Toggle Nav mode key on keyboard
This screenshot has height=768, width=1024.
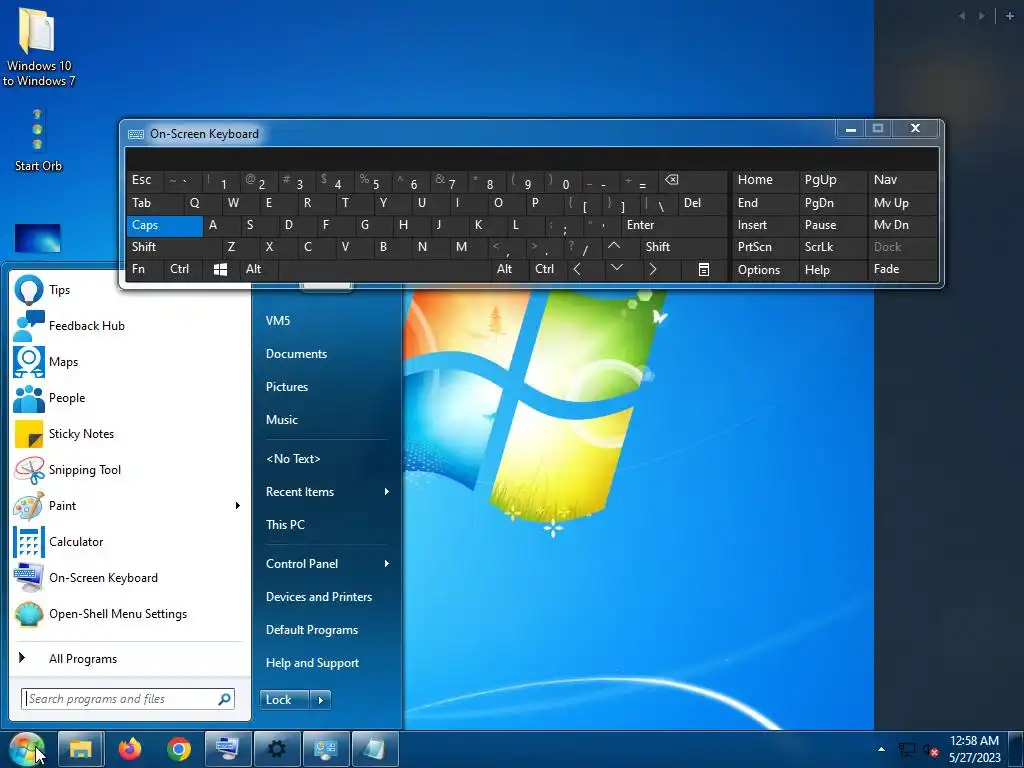[x=903, y=180]
